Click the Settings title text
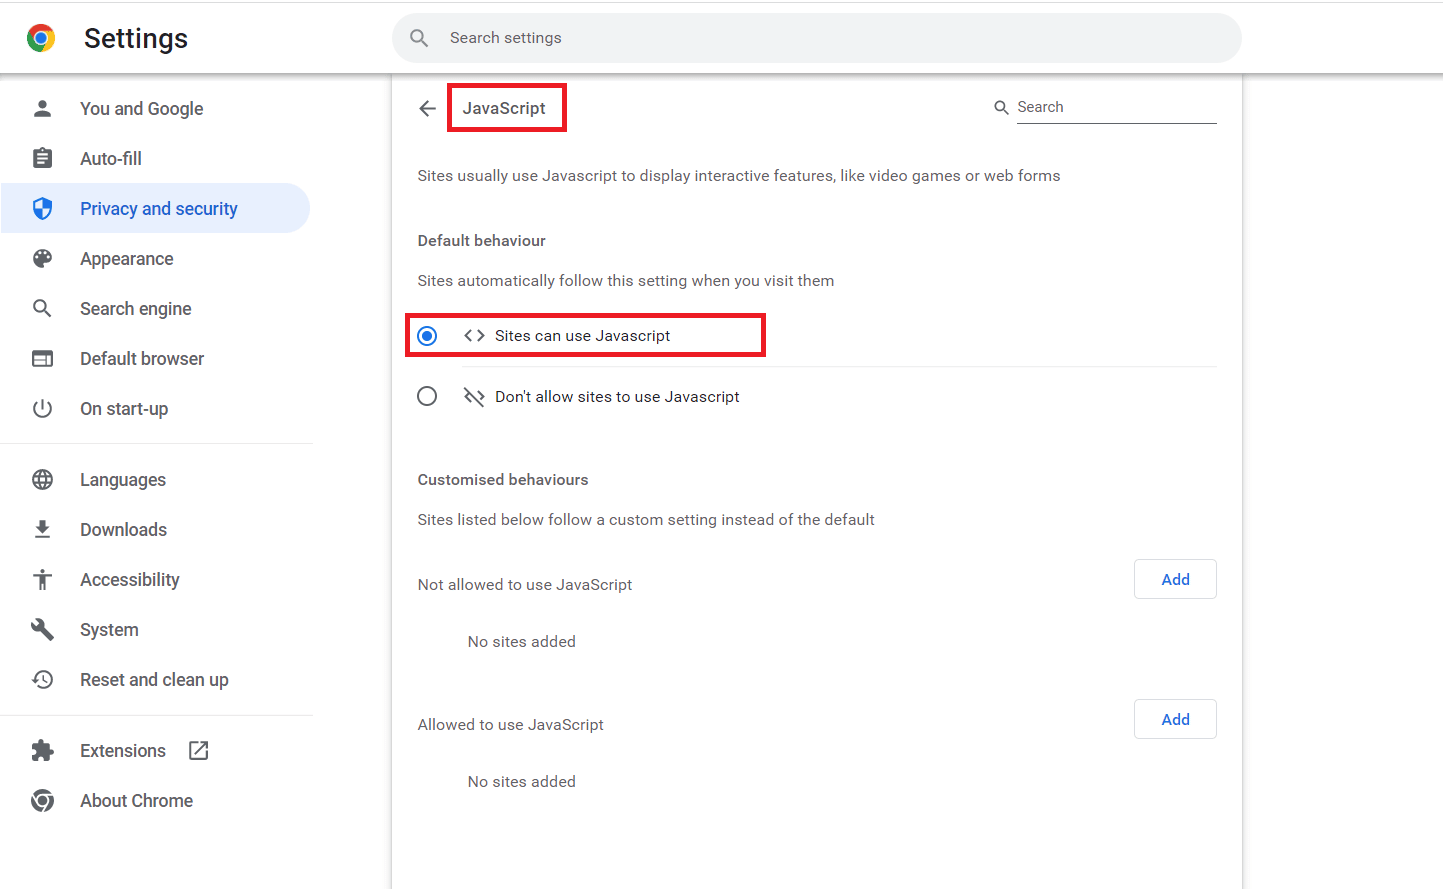 [x=136, y=38]
